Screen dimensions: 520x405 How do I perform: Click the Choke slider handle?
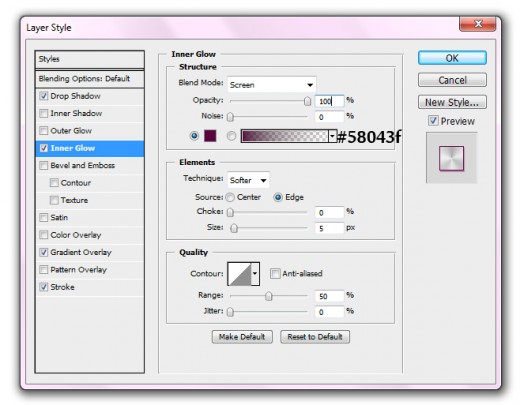pos(230,212)
